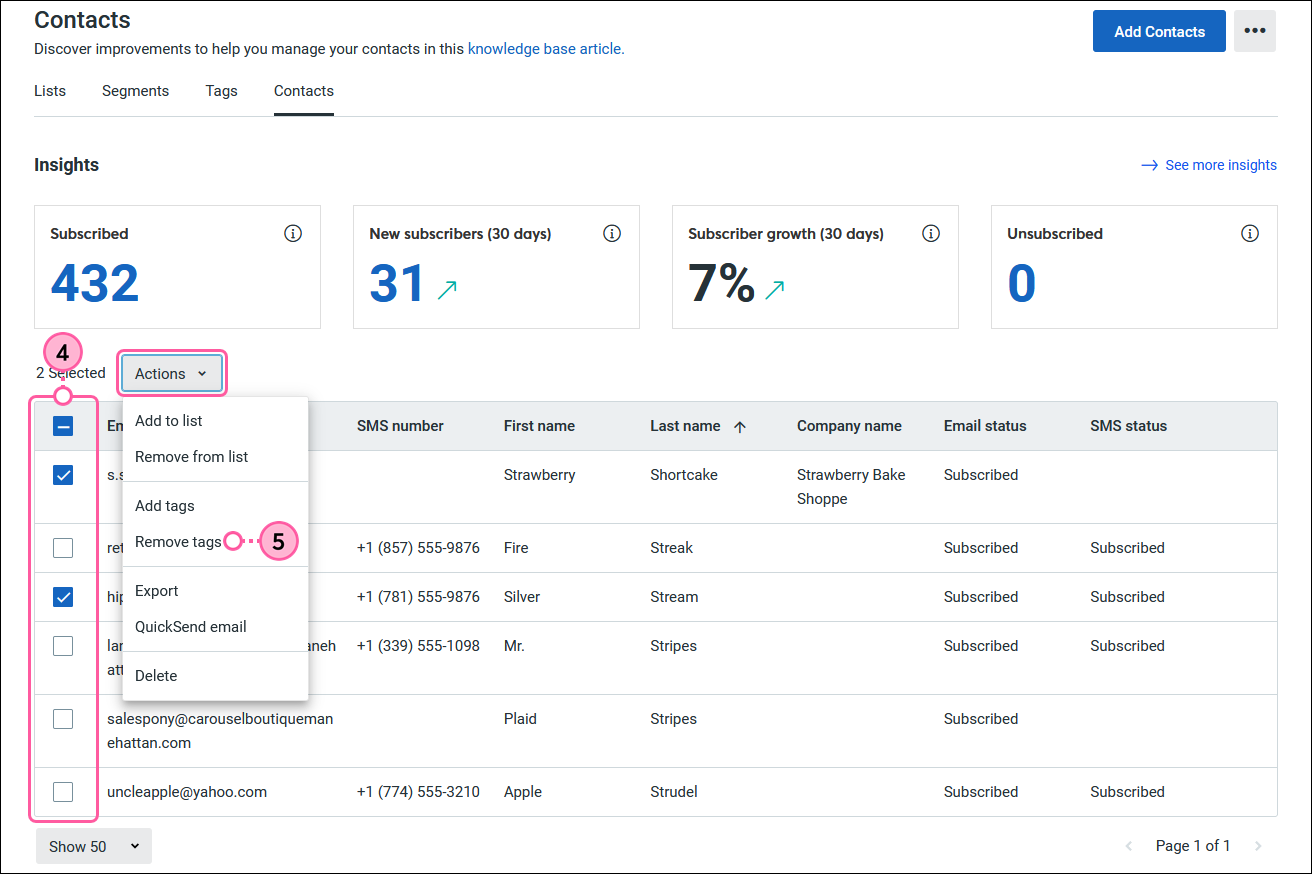Click the Email status column header
This screenshot has height=874, width=1312.
click(985, 426)
